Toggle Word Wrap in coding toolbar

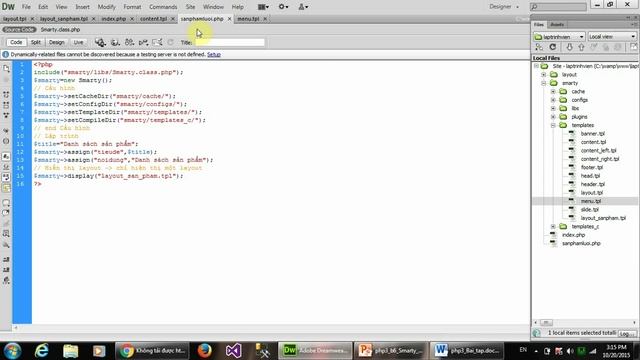(6, 178)
